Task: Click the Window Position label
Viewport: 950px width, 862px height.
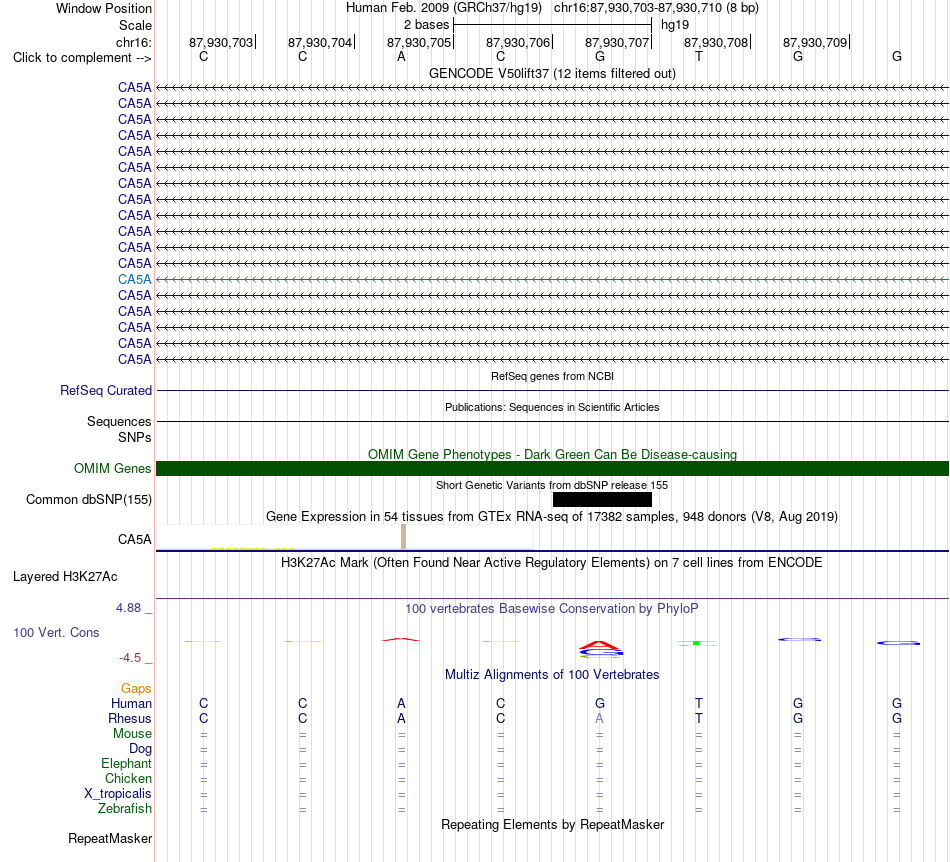Action: click(x=104, y=8)
